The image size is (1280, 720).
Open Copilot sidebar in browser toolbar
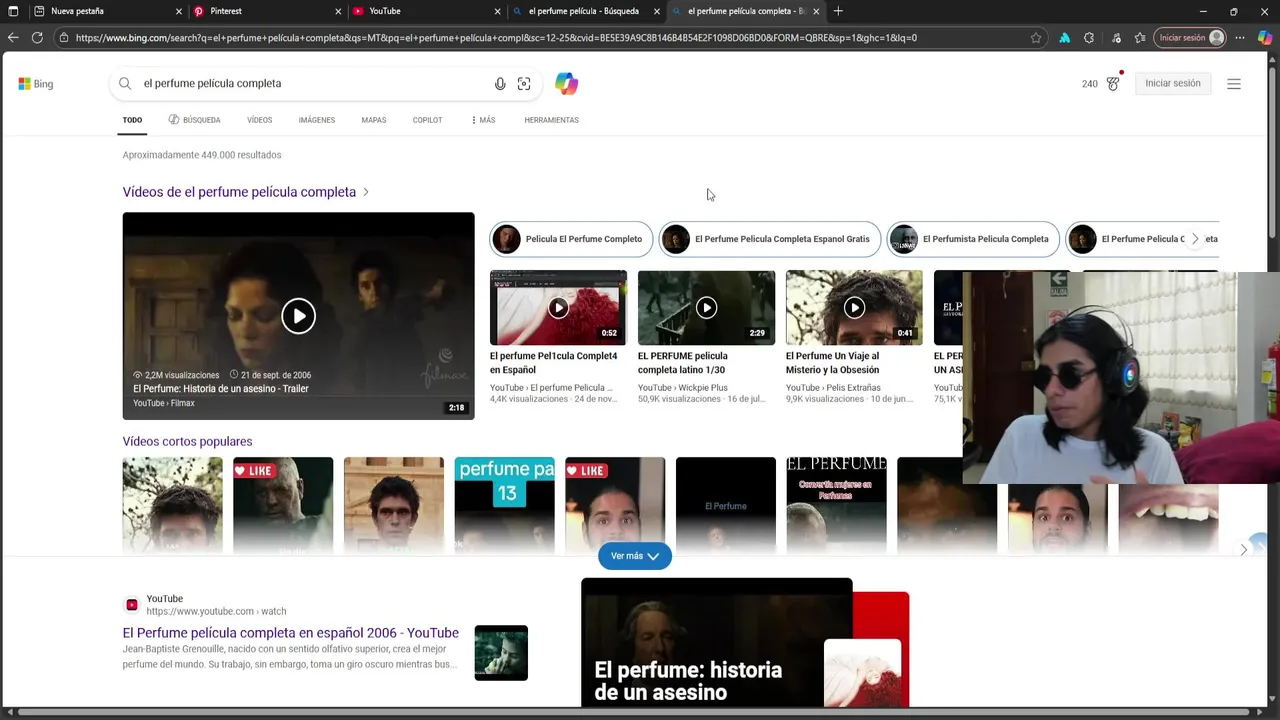[1265, 38]
